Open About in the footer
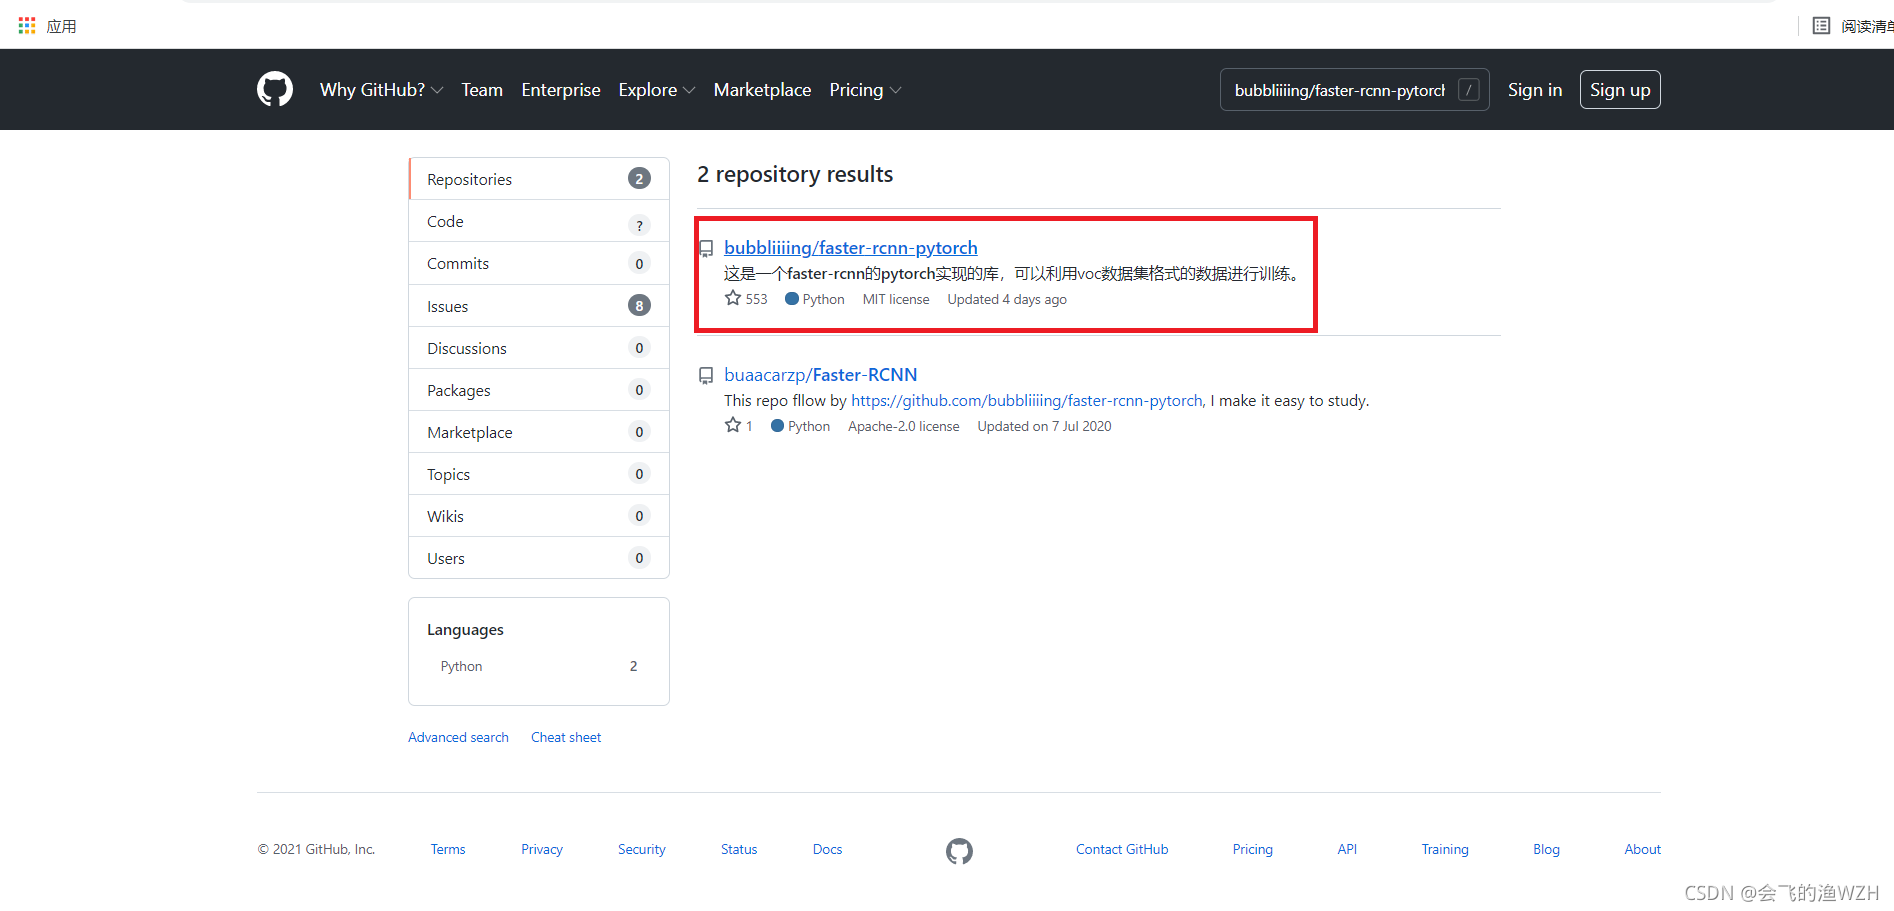The width and height of the screenshot is (1894, 911). click(x=1643, y=849)
